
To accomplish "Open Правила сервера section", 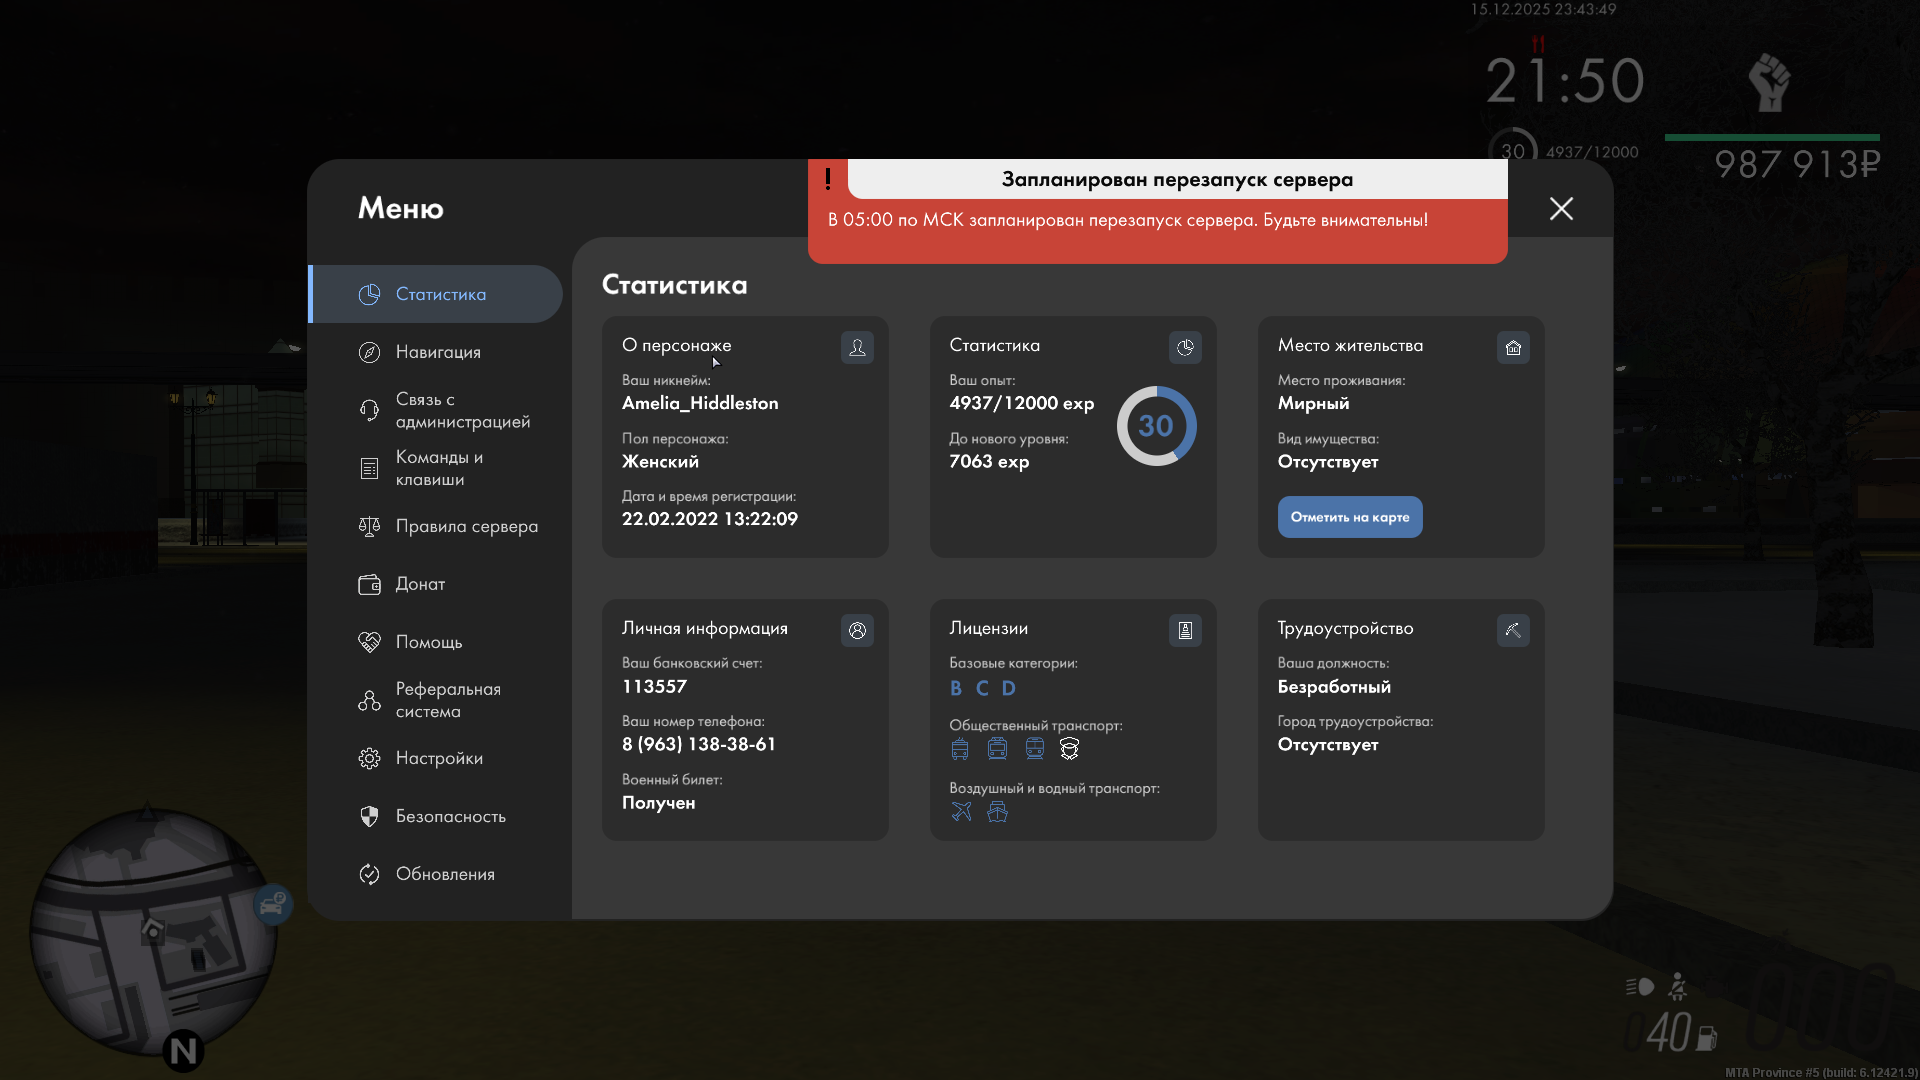I will [466, 526].
